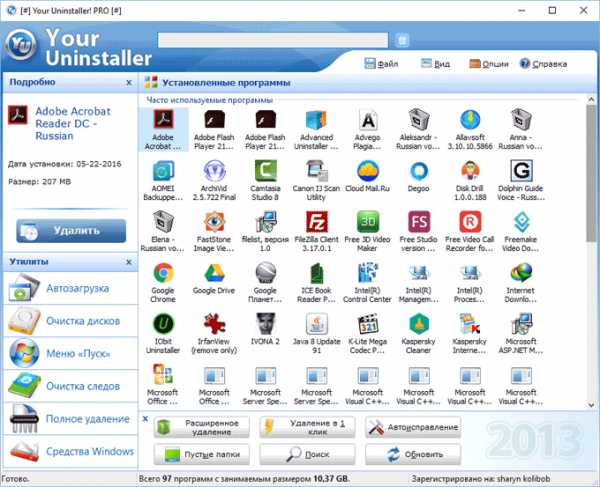Click the Удалить uninstall button
This screenshot has width=600, height=487.
point(71,231)
